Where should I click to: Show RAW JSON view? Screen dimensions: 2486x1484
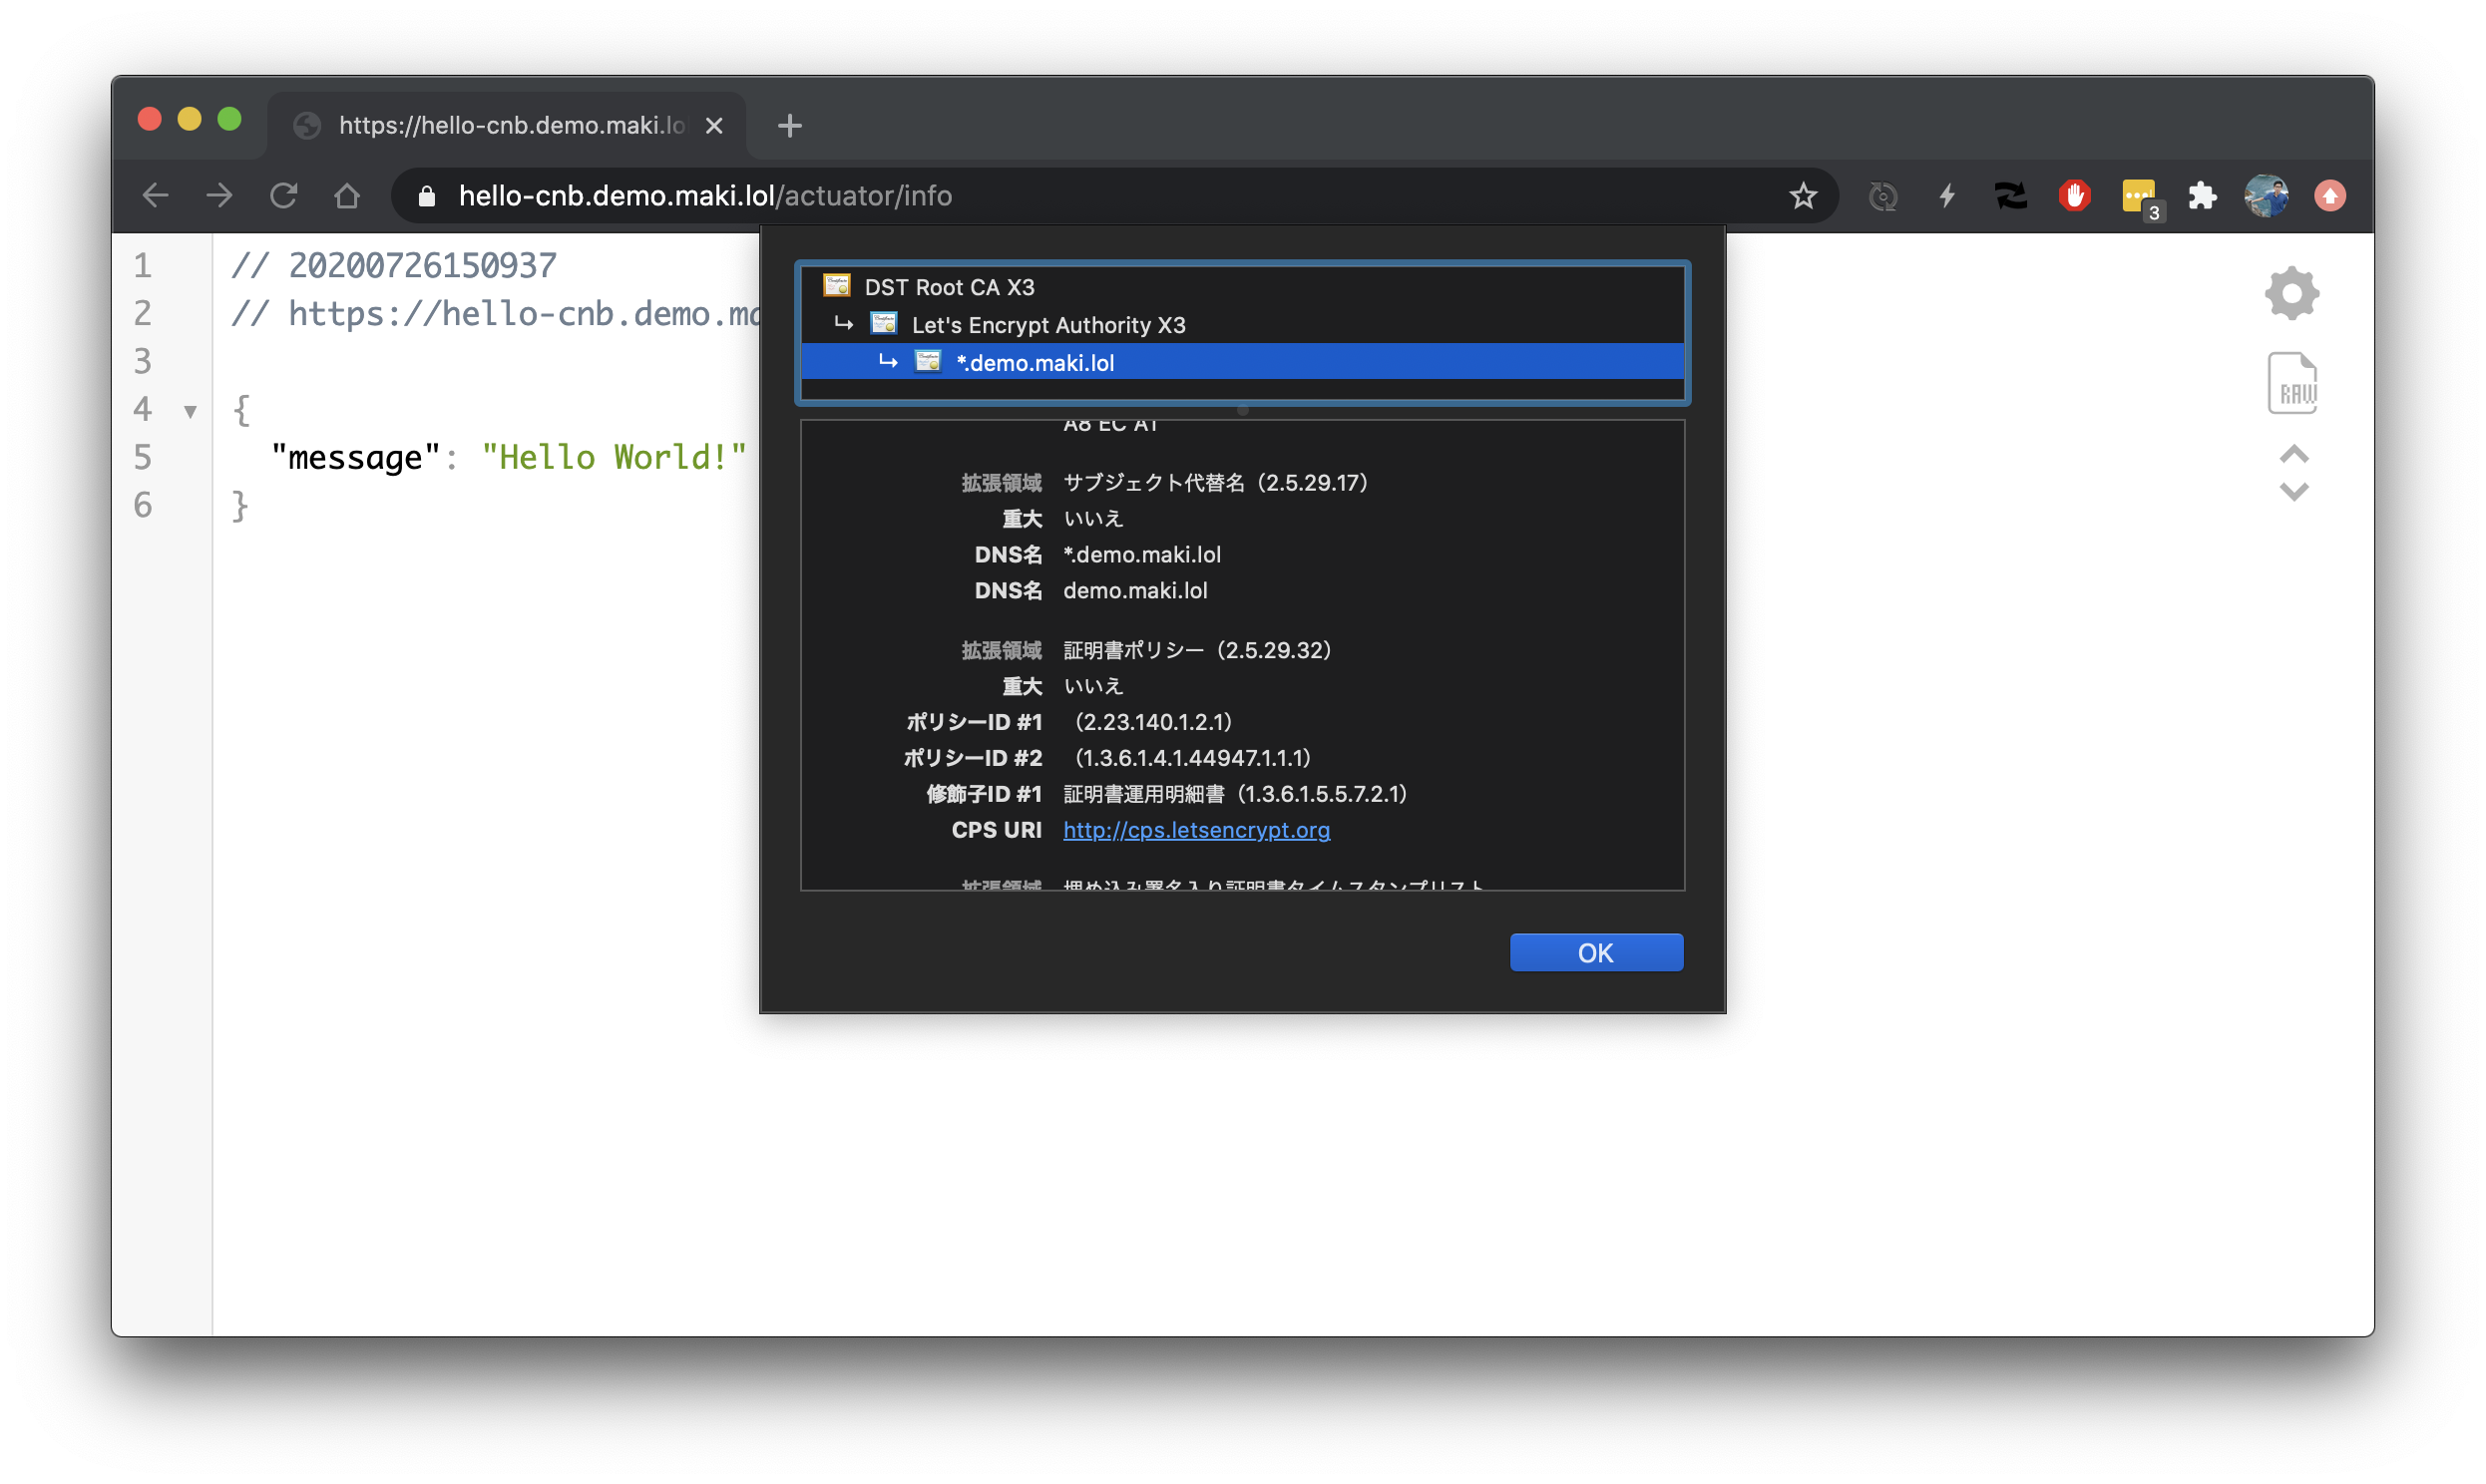[x=2292, y=383]
